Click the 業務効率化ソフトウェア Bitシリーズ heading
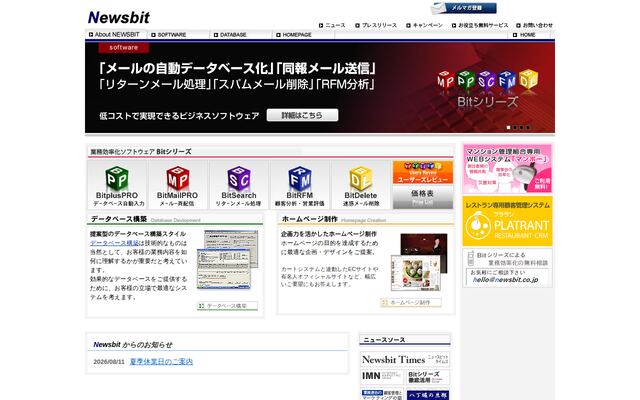Image resolution: width=640 pixels, height=400 pixels. [x=141, y=151]
